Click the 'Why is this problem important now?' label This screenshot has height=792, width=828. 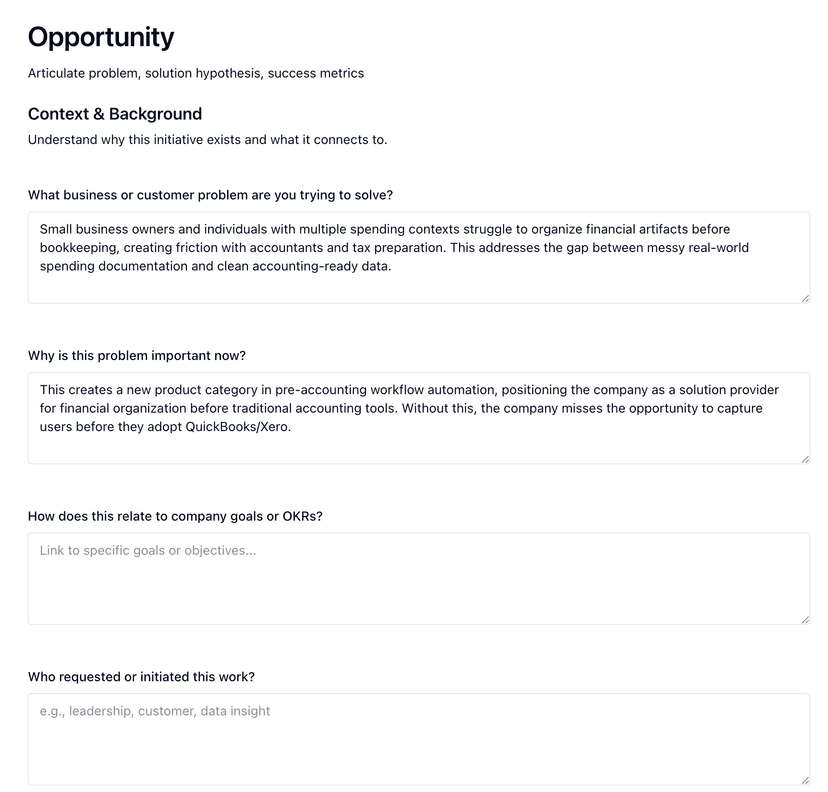click(137, 355)
